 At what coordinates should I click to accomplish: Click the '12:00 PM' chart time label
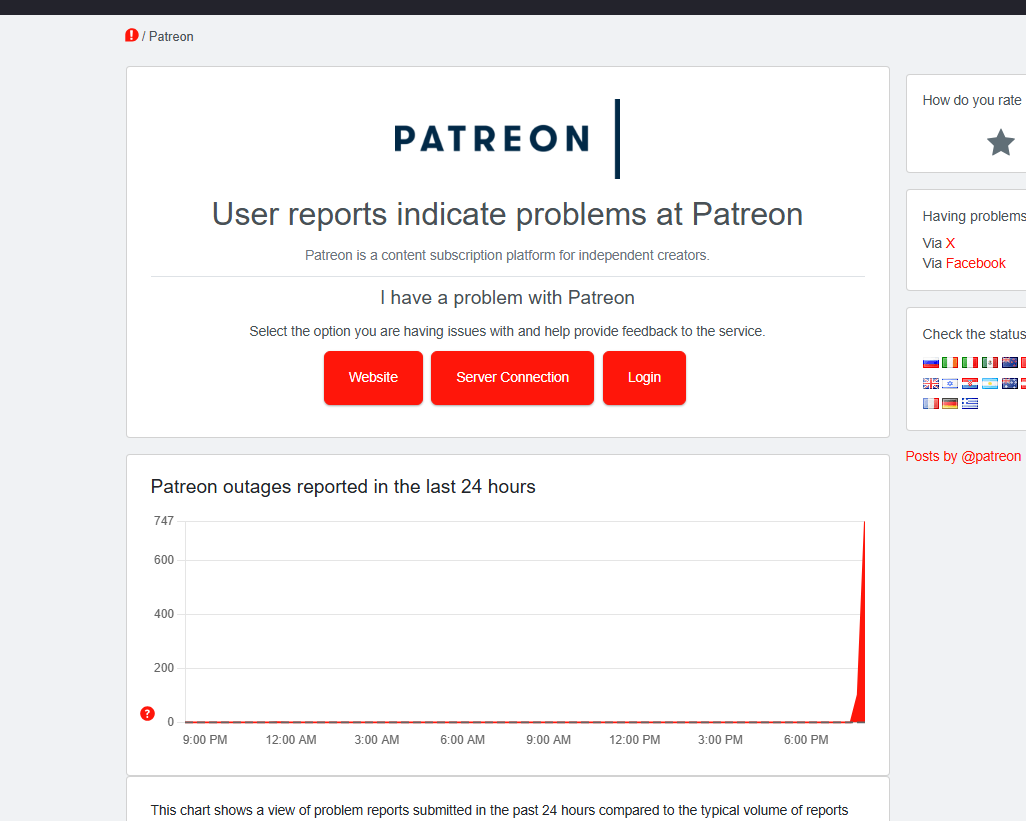pos(634,740)
